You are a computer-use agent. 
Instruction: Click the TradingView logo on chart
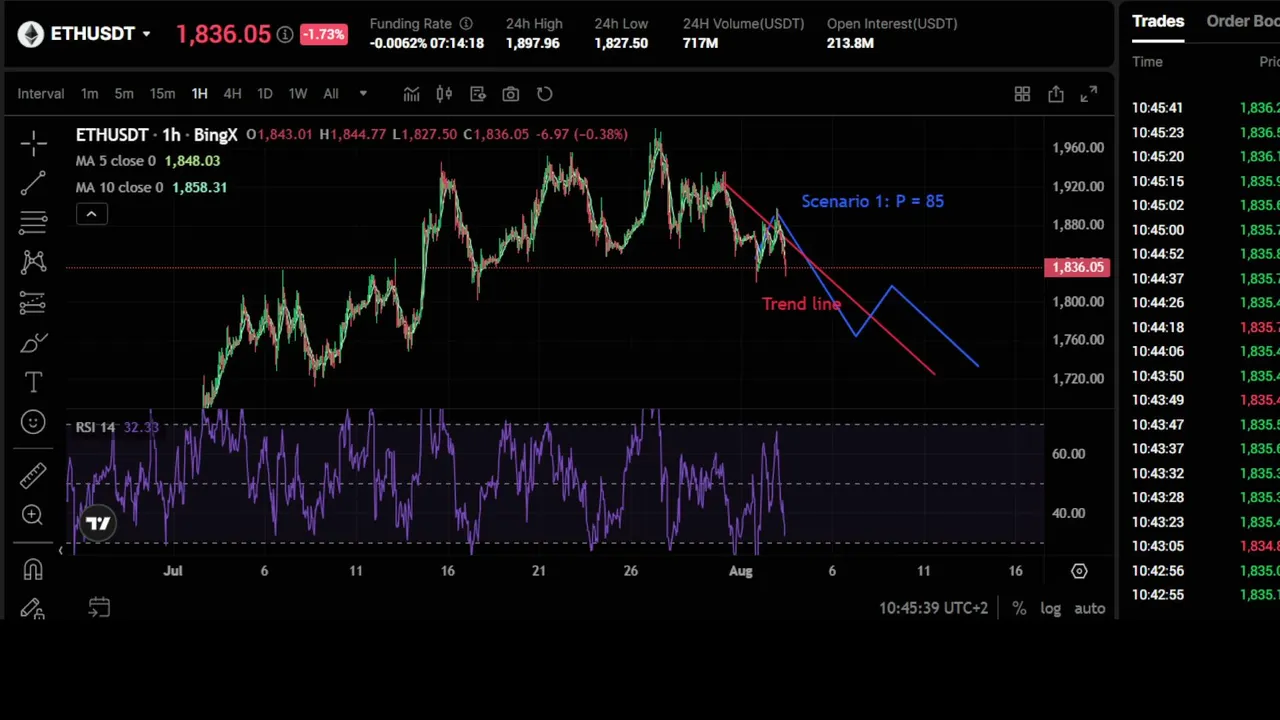(x=98, y=523)
